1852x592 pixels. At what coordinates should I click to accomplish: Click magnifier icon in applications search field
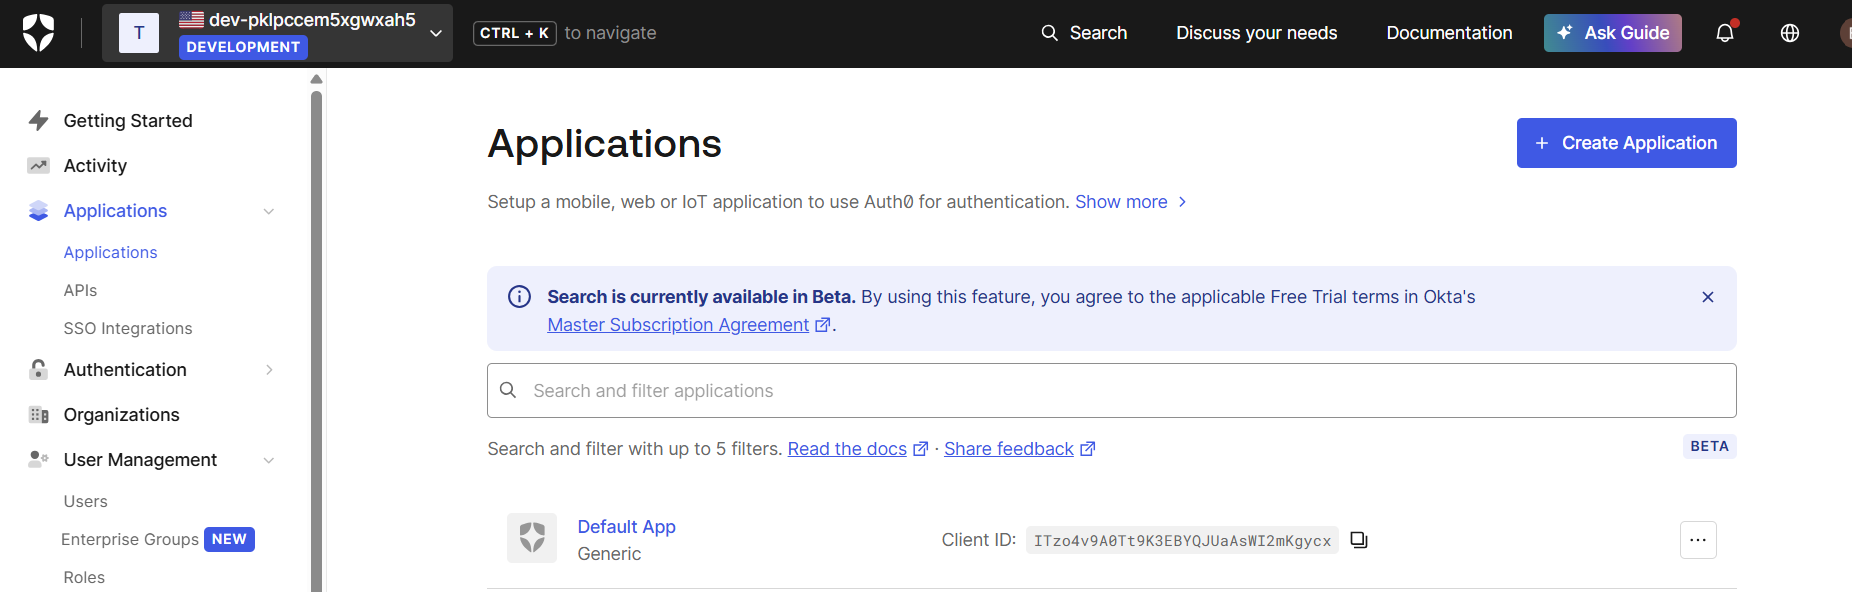tap(508, 390)
